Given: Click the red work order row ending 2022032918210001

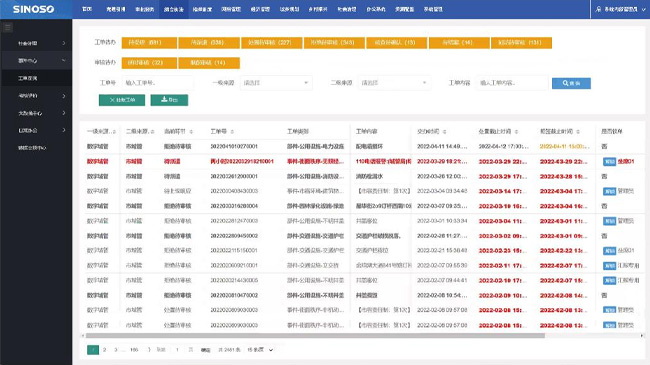Looking at the screenshot, I should click(x=242, y=161).
